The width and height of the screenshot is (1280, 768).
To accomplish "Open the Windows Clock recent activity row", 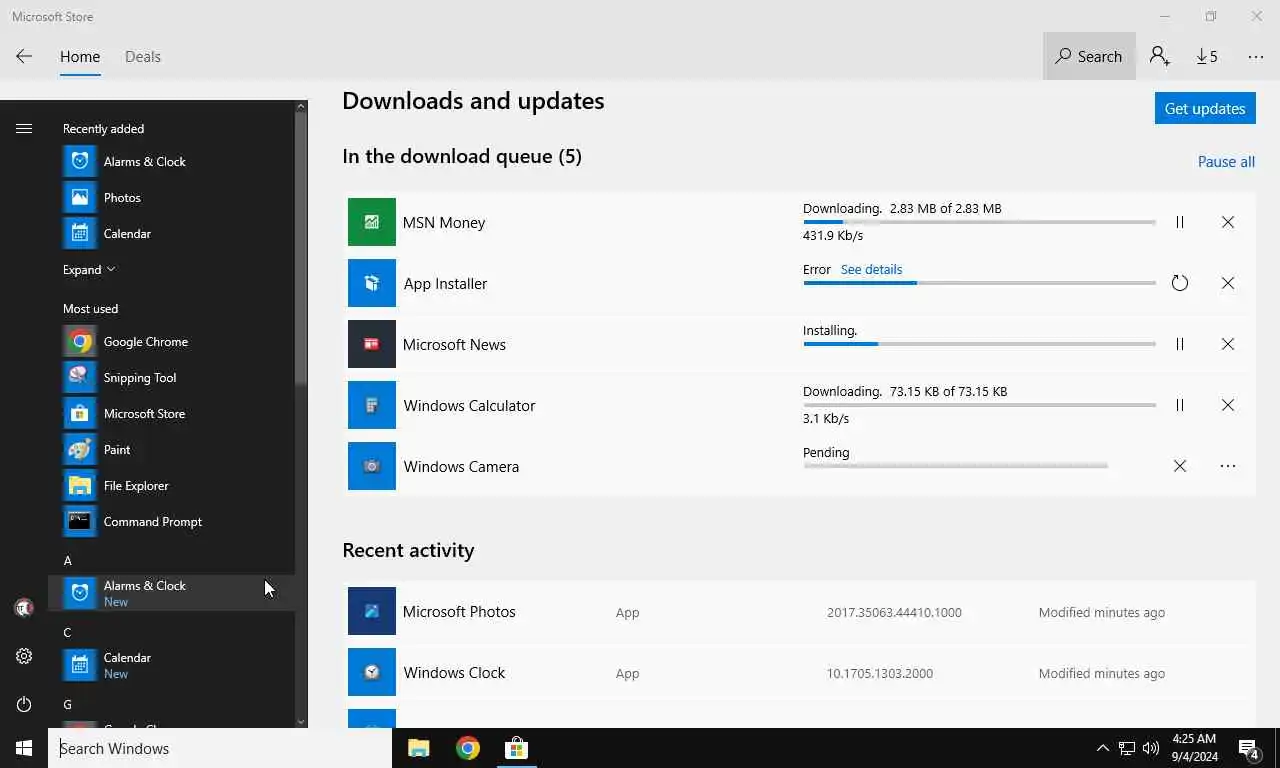I will [799, 672].
